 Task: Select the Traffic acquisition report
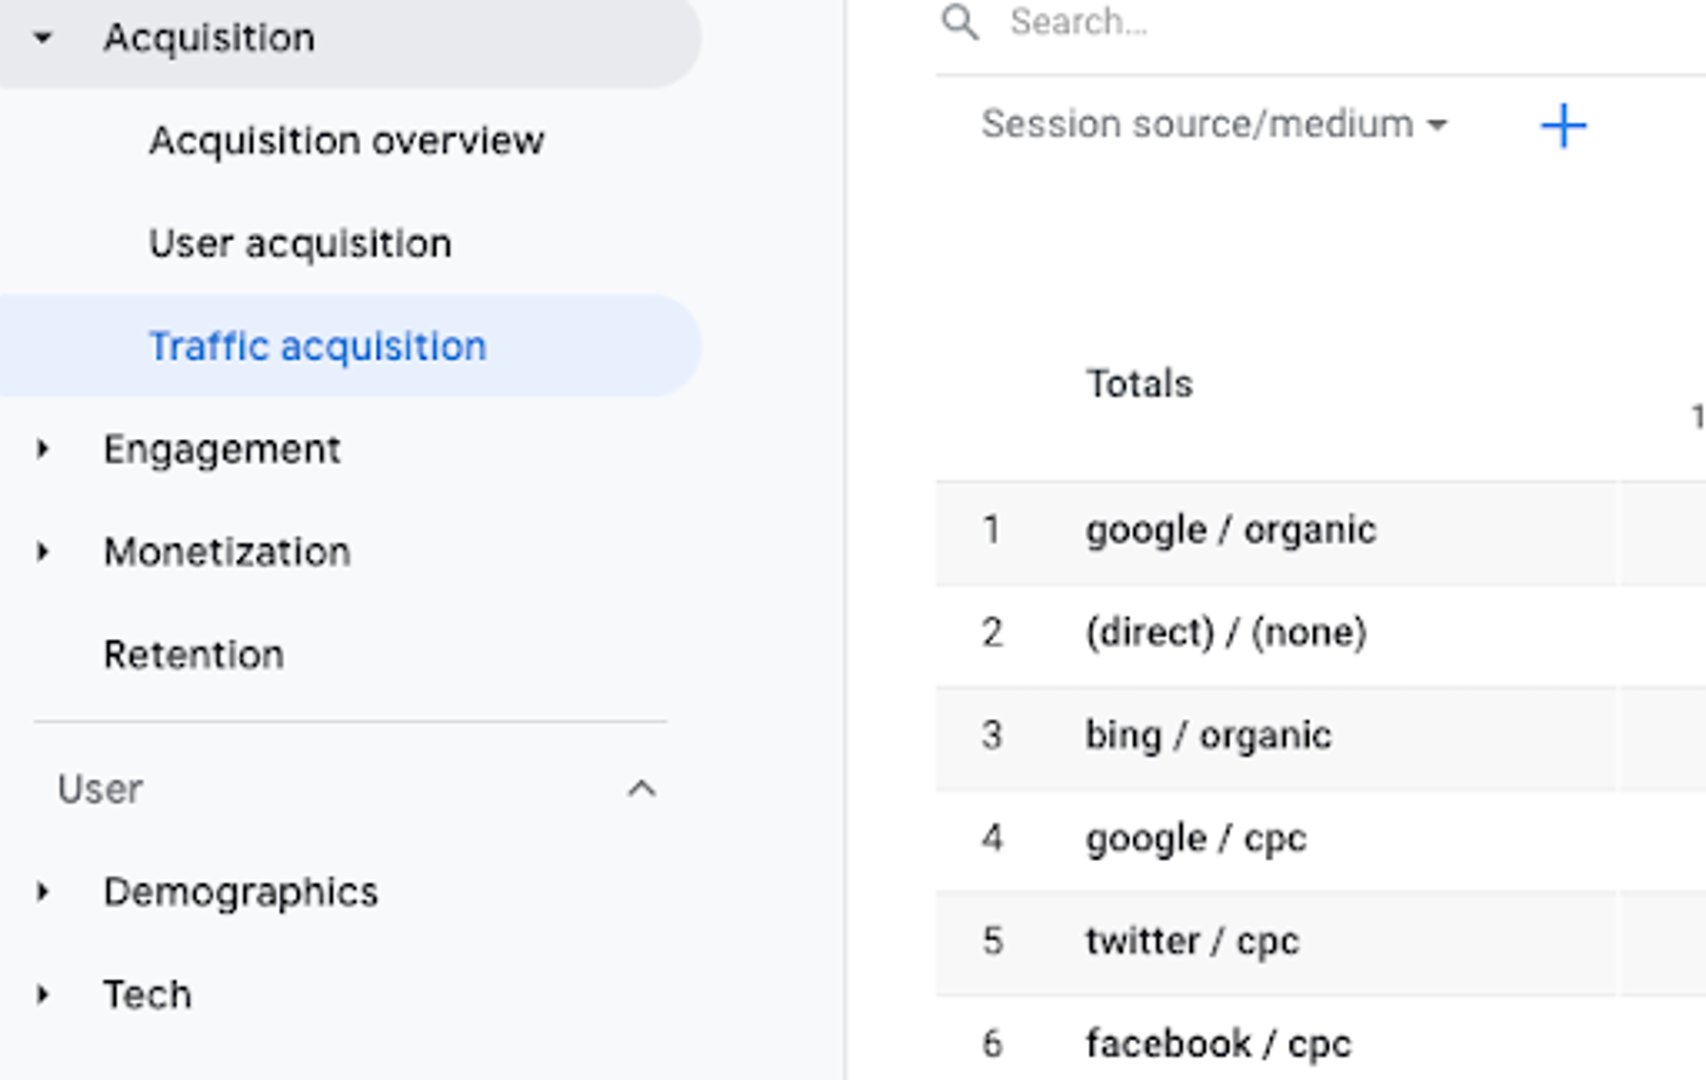coord(318,345)
